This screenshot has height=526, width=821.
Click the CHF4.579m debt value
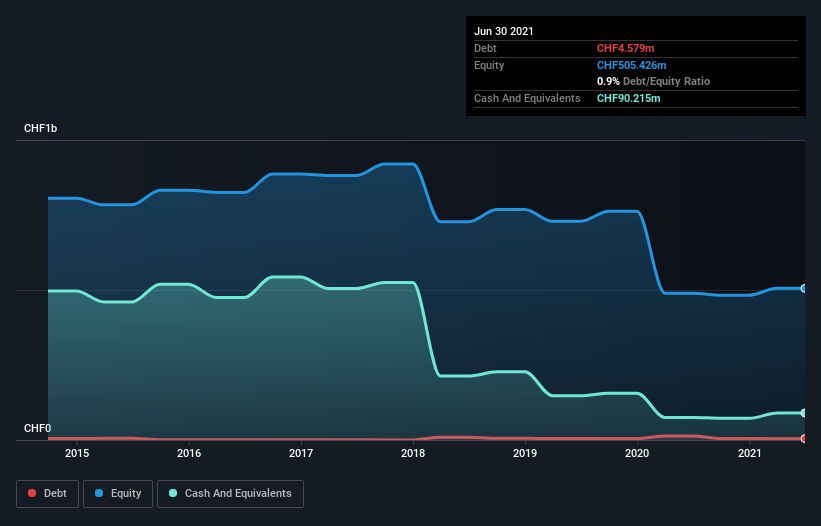point(626,48)
